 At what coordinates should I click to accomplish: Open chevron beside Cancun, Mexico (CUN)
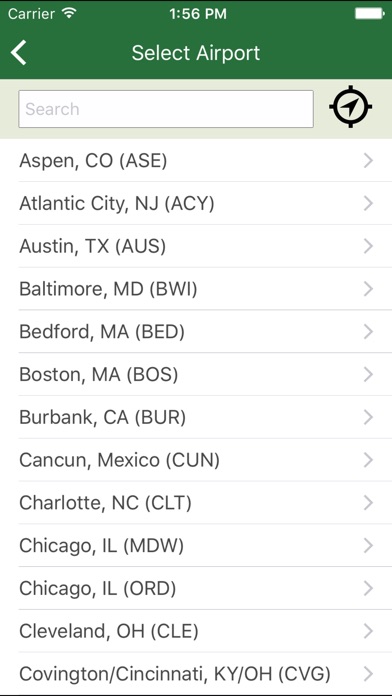tap(368, 460)
